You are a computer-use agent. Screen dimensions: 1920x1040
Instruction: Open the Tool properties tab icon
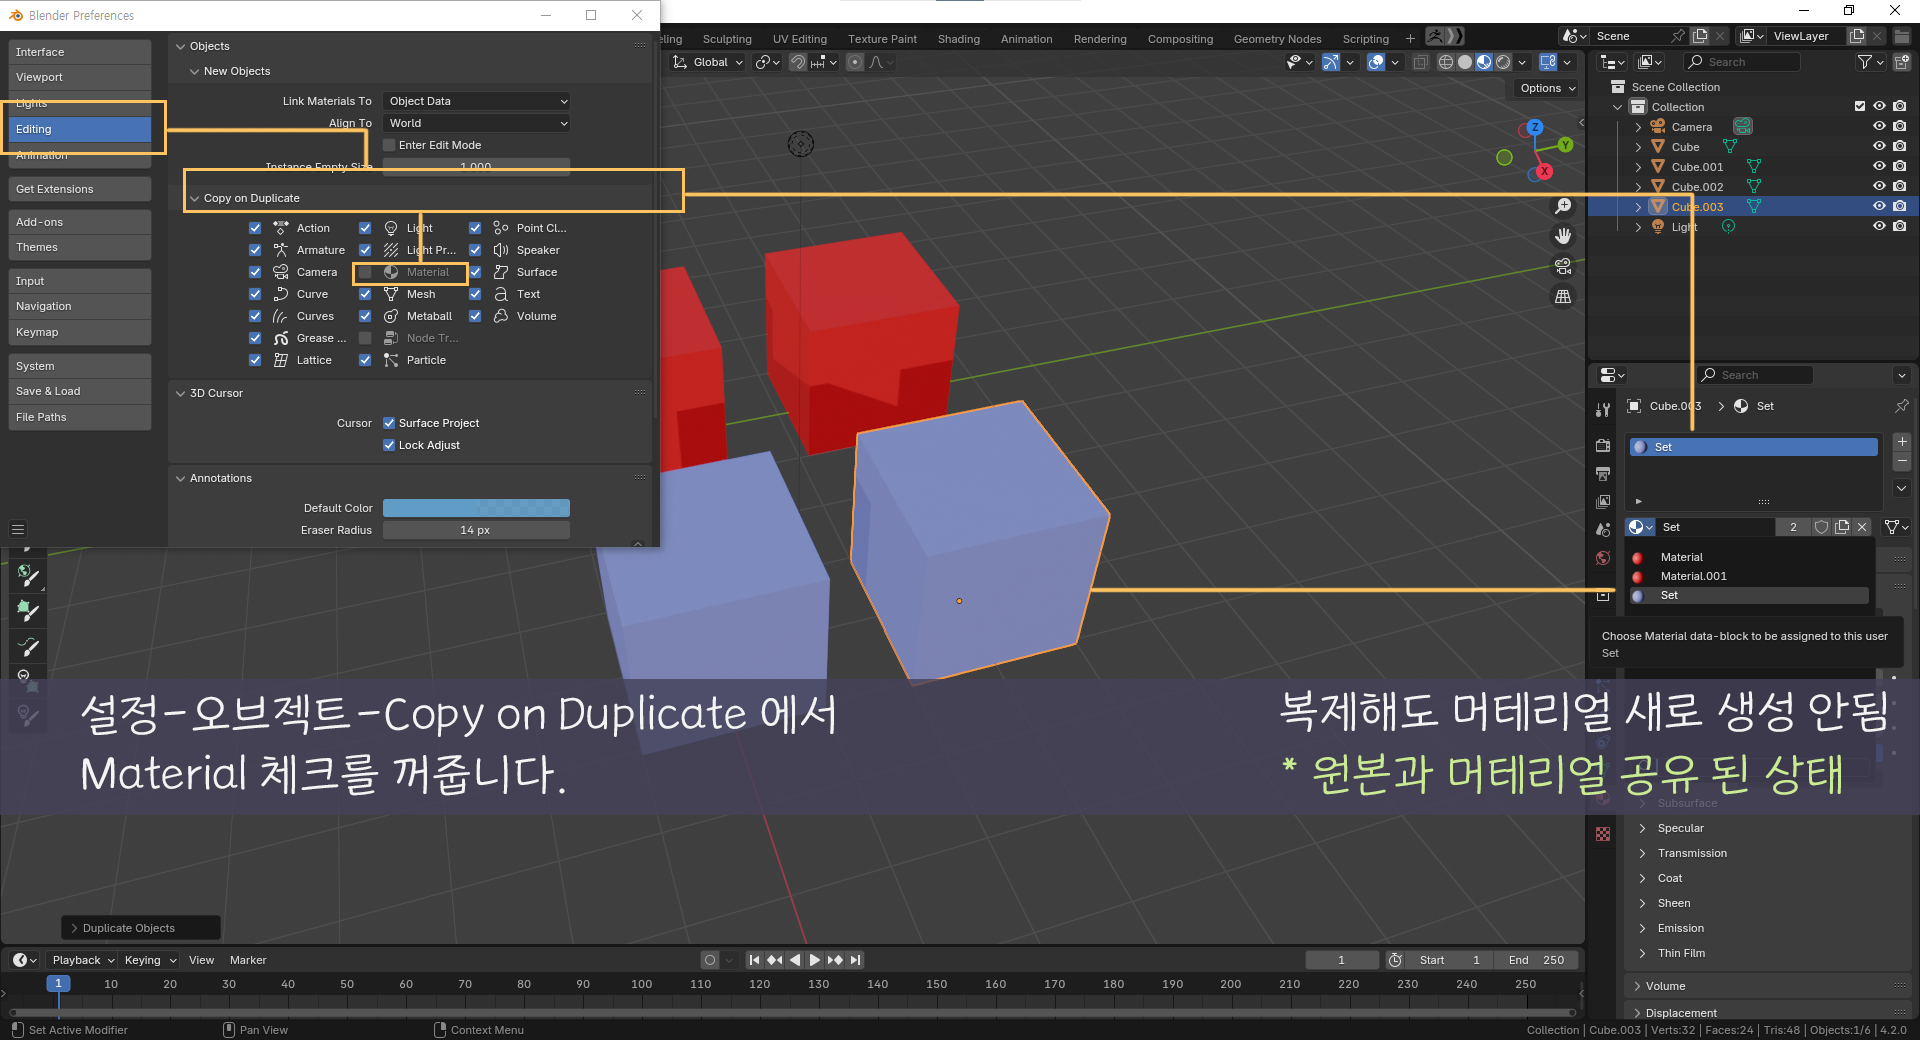click(1603, 410)
